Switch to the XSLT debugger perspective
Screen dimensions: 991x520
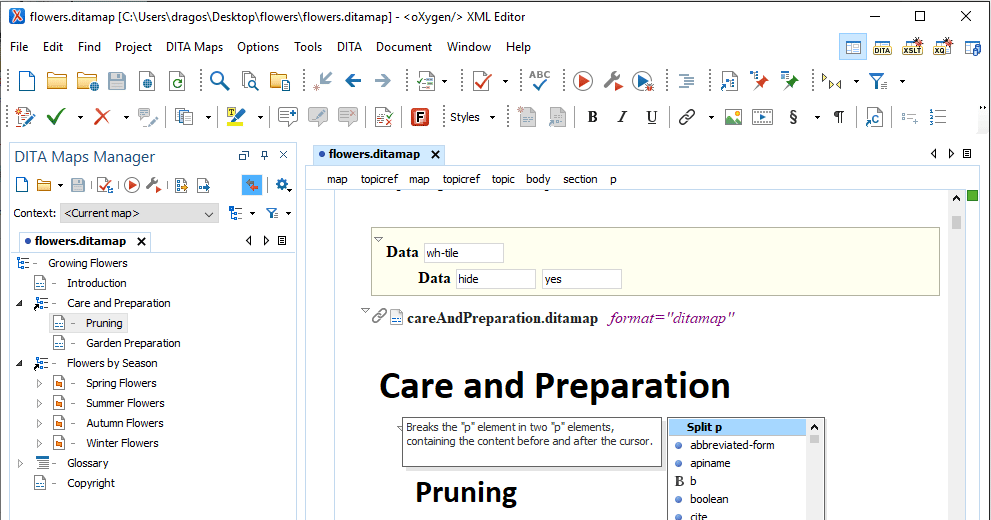click(x=912, y=47)
